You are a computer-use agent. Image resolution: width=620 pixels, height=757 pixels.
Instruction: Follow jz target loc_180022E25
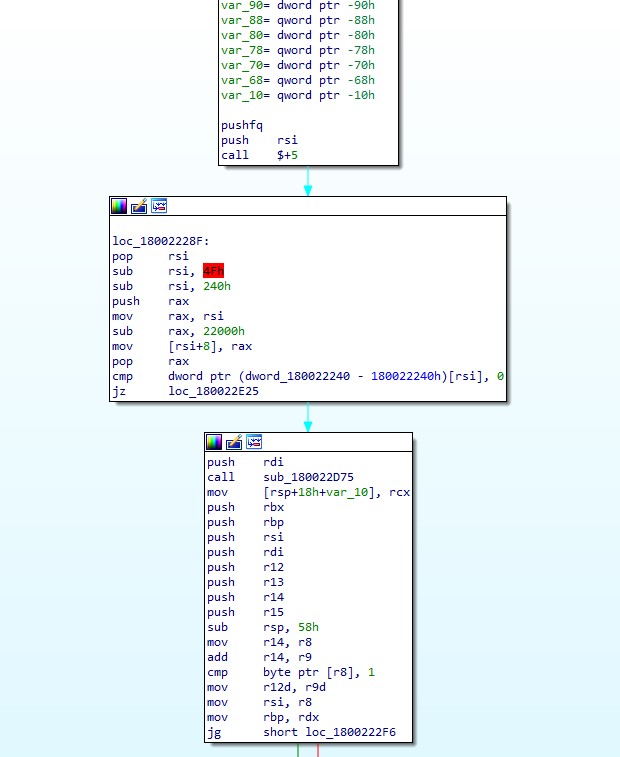coord(213,391)
